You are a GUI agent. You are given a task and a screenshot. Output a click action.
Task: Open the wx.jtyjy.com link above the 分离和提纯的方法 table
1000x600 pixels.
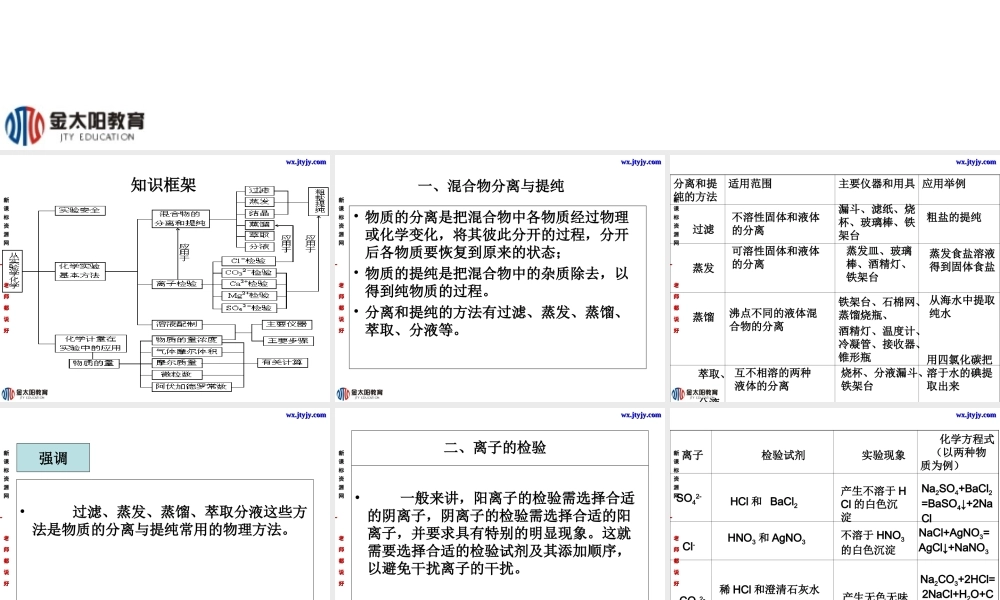click(976, 162)
